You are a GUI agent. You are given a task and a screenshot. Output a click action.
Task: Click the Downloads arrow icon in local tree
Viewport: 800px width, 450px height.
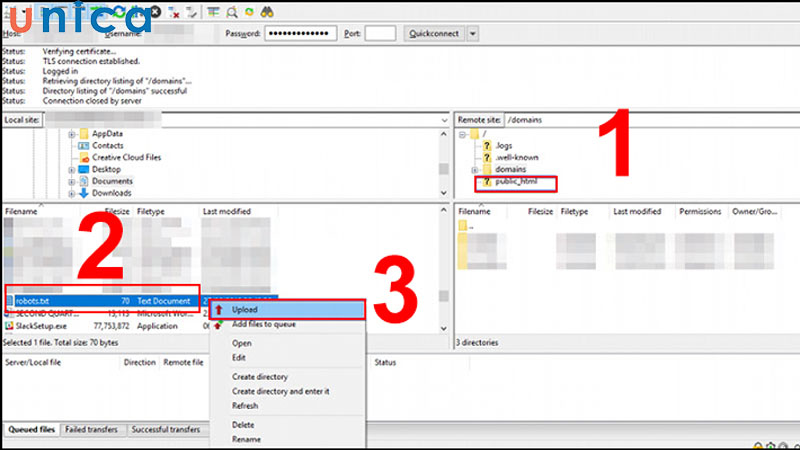84,193
